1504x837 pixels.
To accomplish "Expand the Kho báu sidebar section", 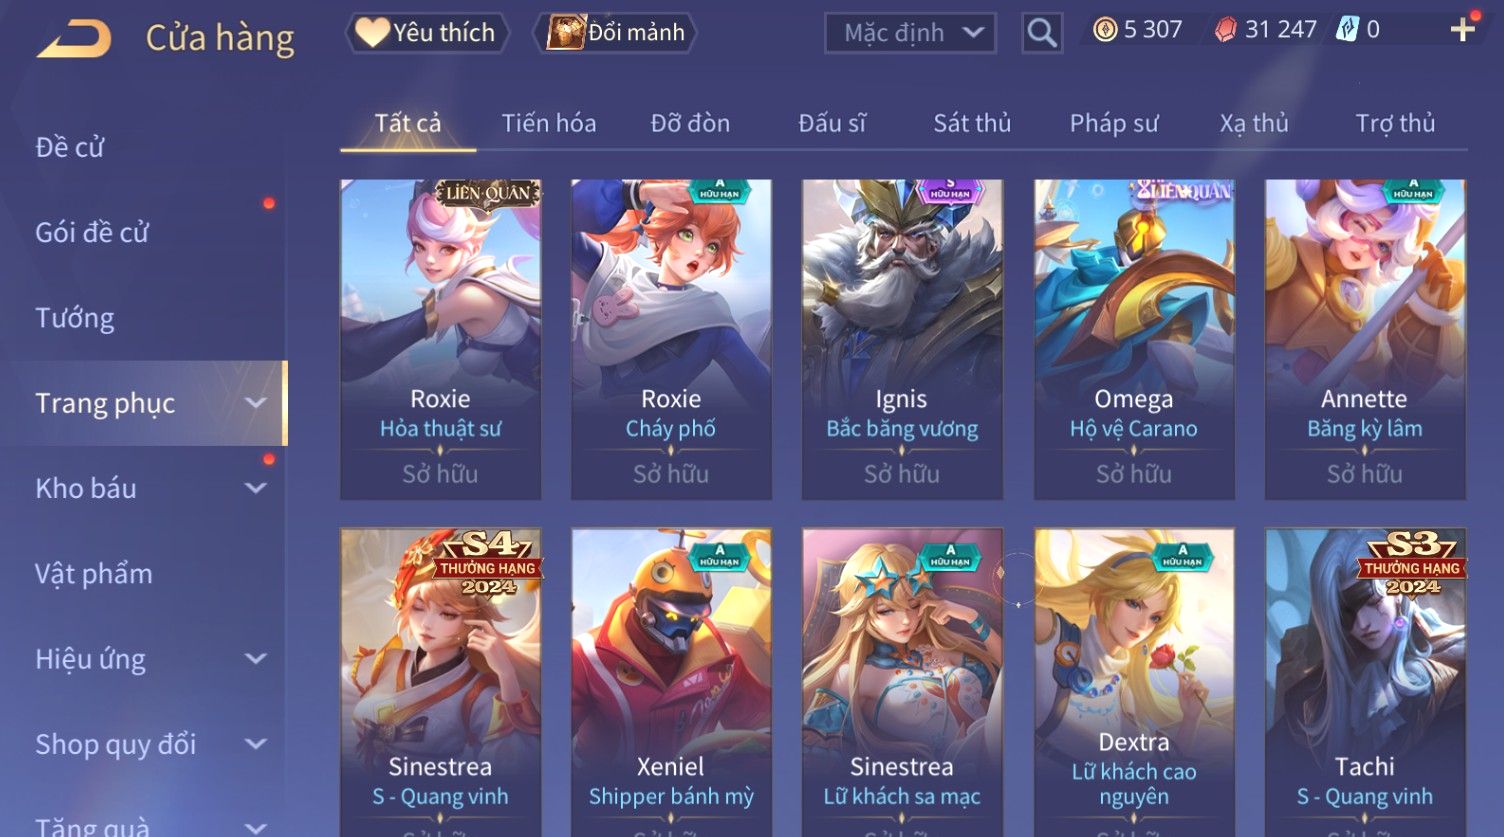I will coord(256,488).
